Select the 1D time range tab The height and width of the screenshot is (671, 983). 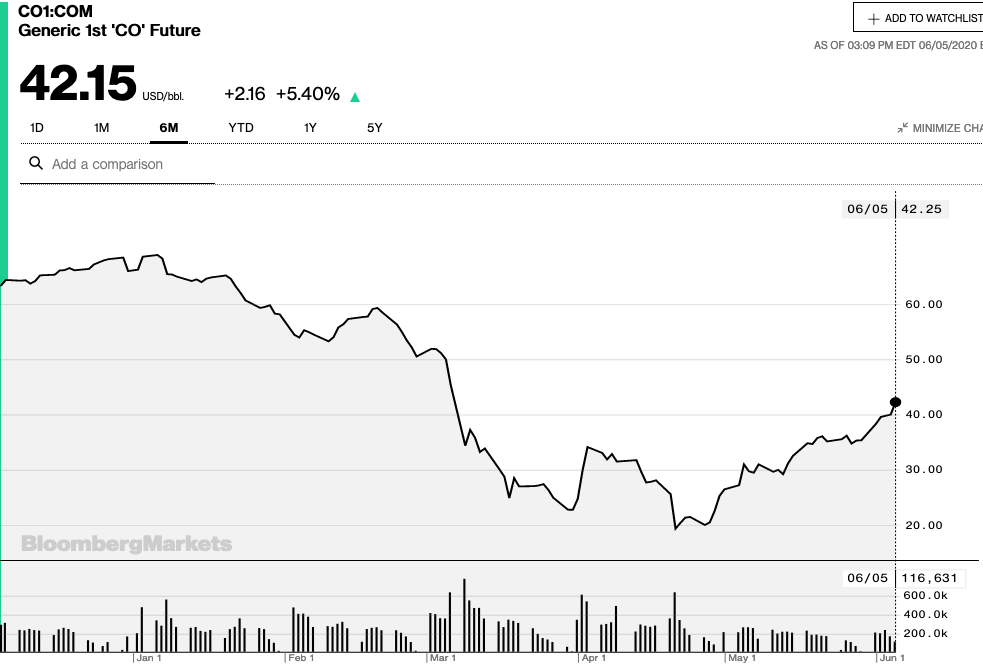click(x=37, y=128)
